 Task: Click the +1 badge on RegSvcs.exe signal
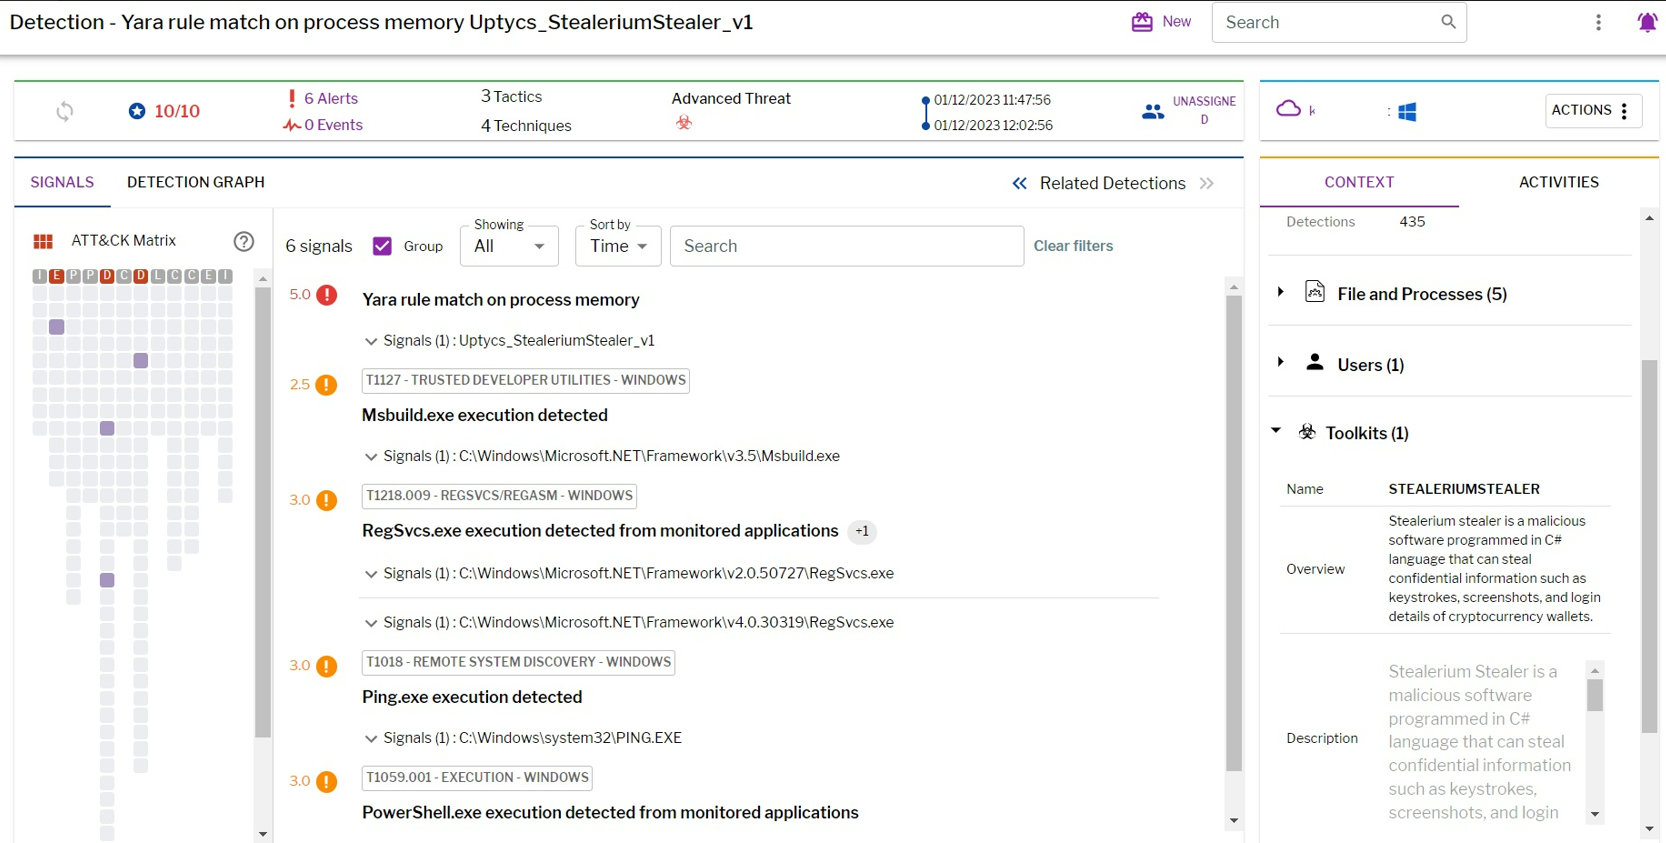[862, 532]
